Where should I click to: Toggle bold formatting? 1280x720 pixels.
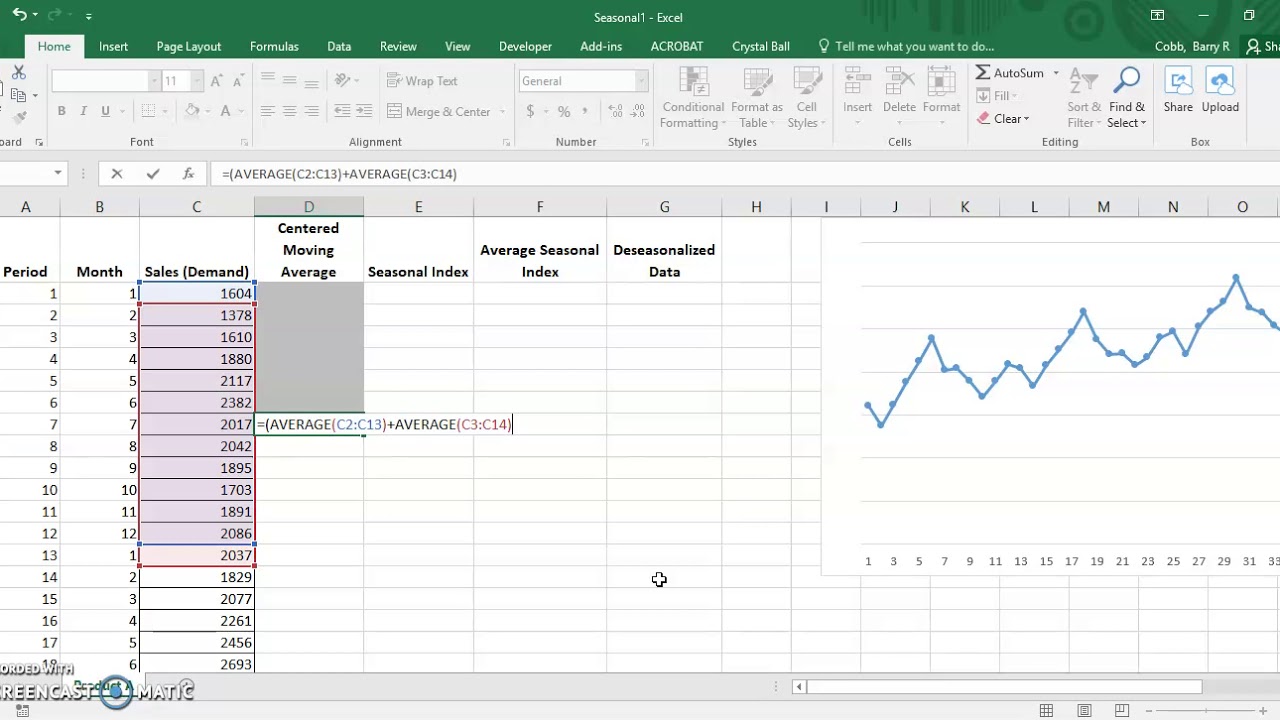pos(61,112)
